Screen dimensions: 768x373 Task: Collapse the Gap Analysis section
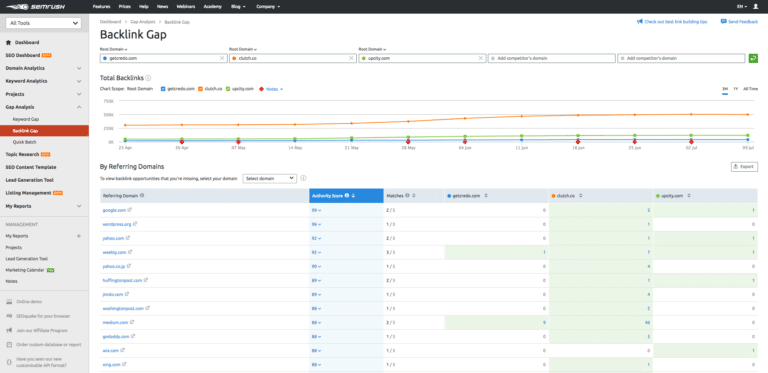pos(79,107)
